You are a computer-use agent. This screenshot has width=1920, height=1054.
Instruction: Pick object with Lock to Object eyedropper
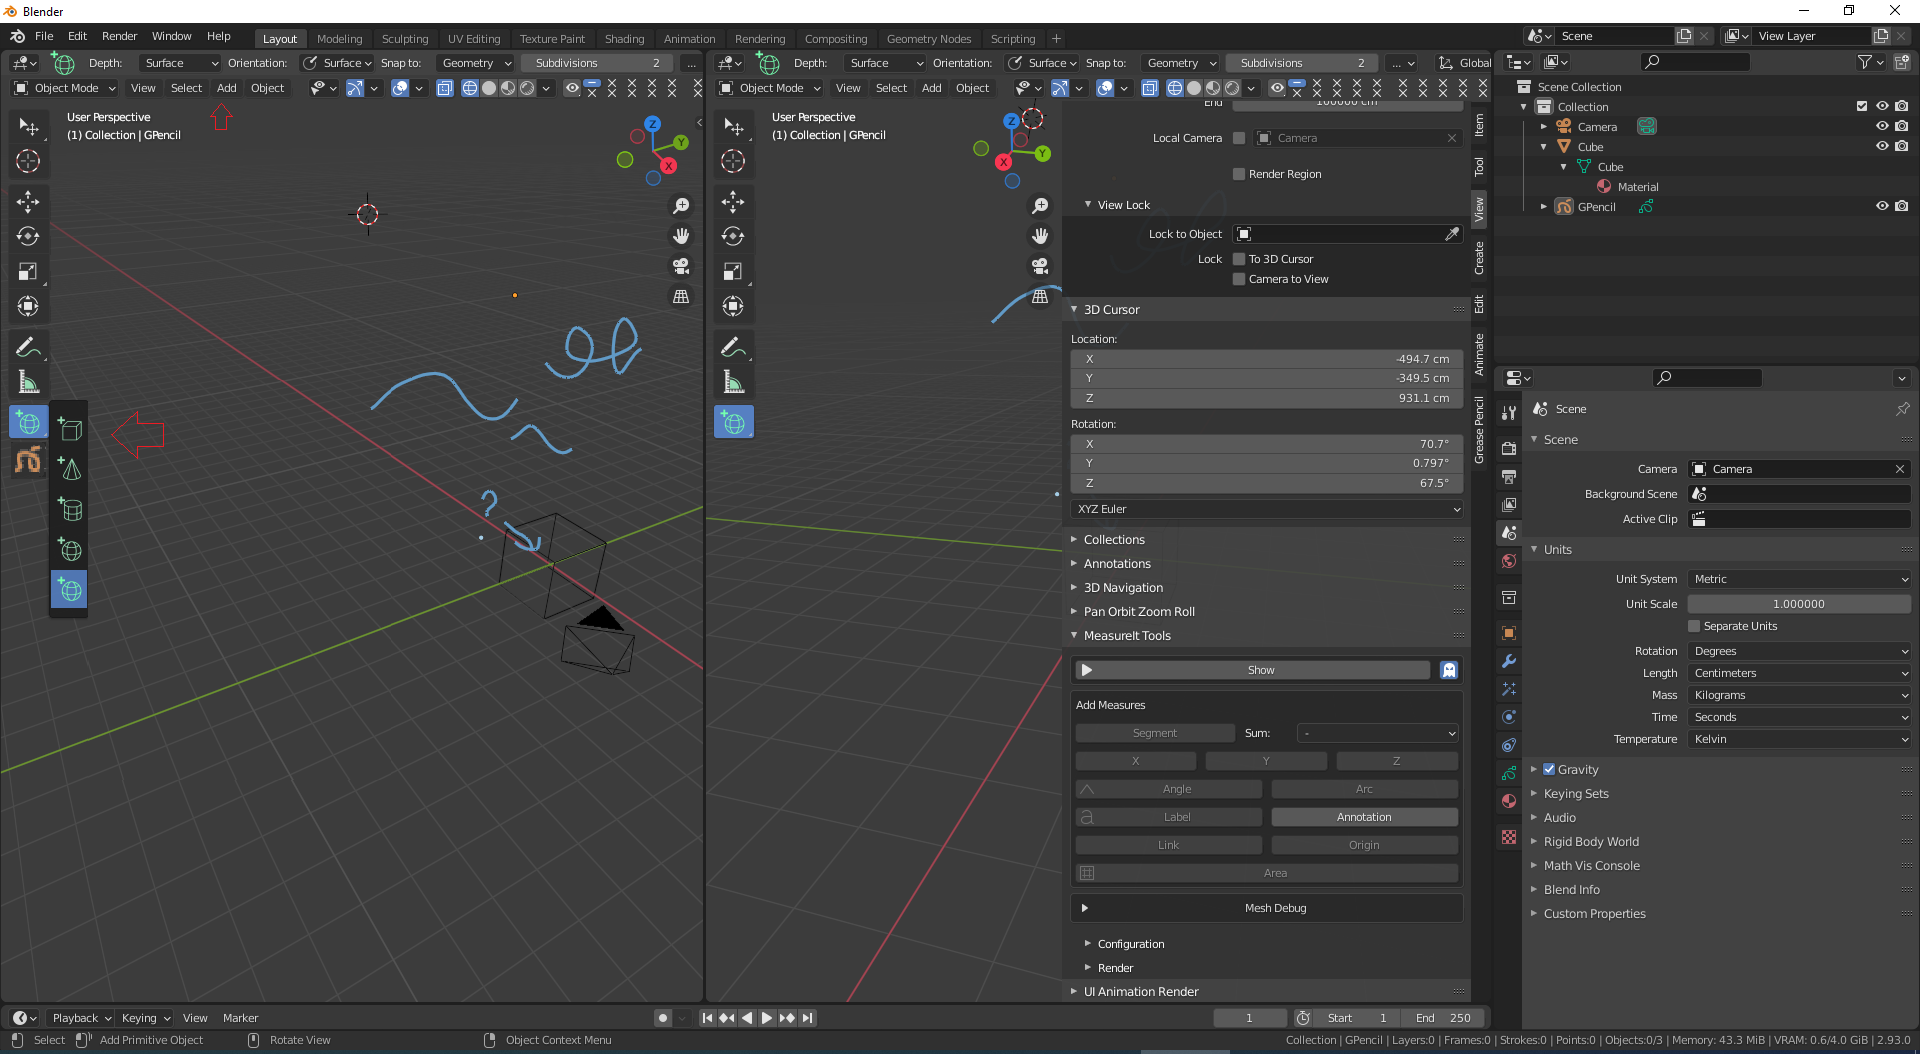[1452, 234]
